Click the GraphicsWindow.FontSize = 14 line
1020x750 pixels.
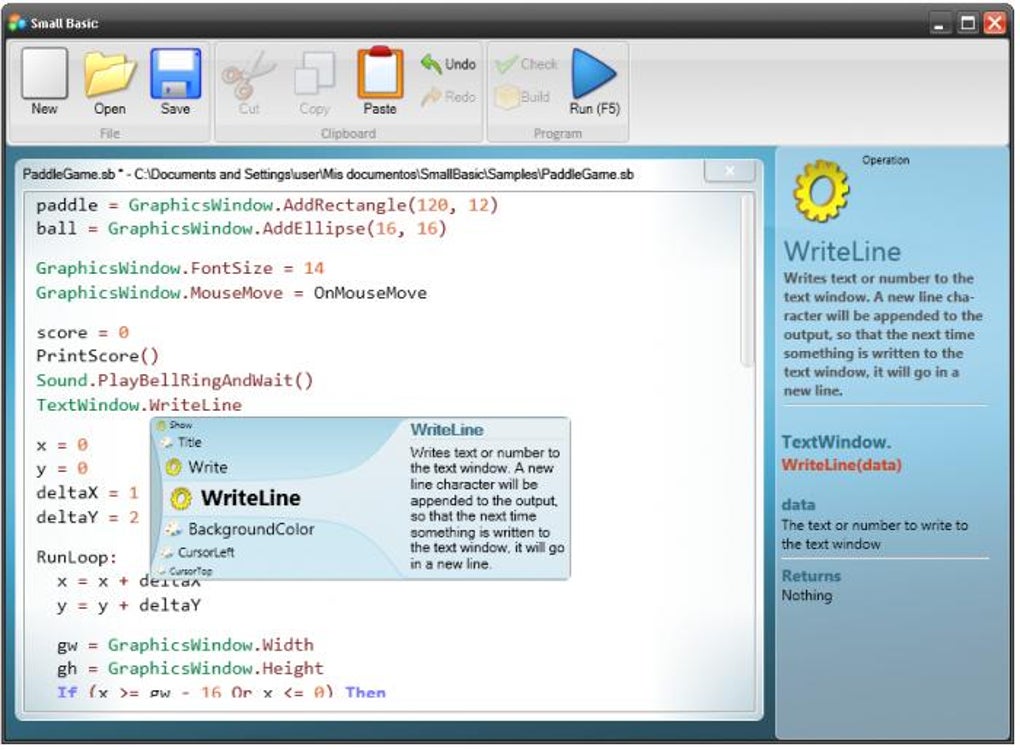[x=180, y=268]
